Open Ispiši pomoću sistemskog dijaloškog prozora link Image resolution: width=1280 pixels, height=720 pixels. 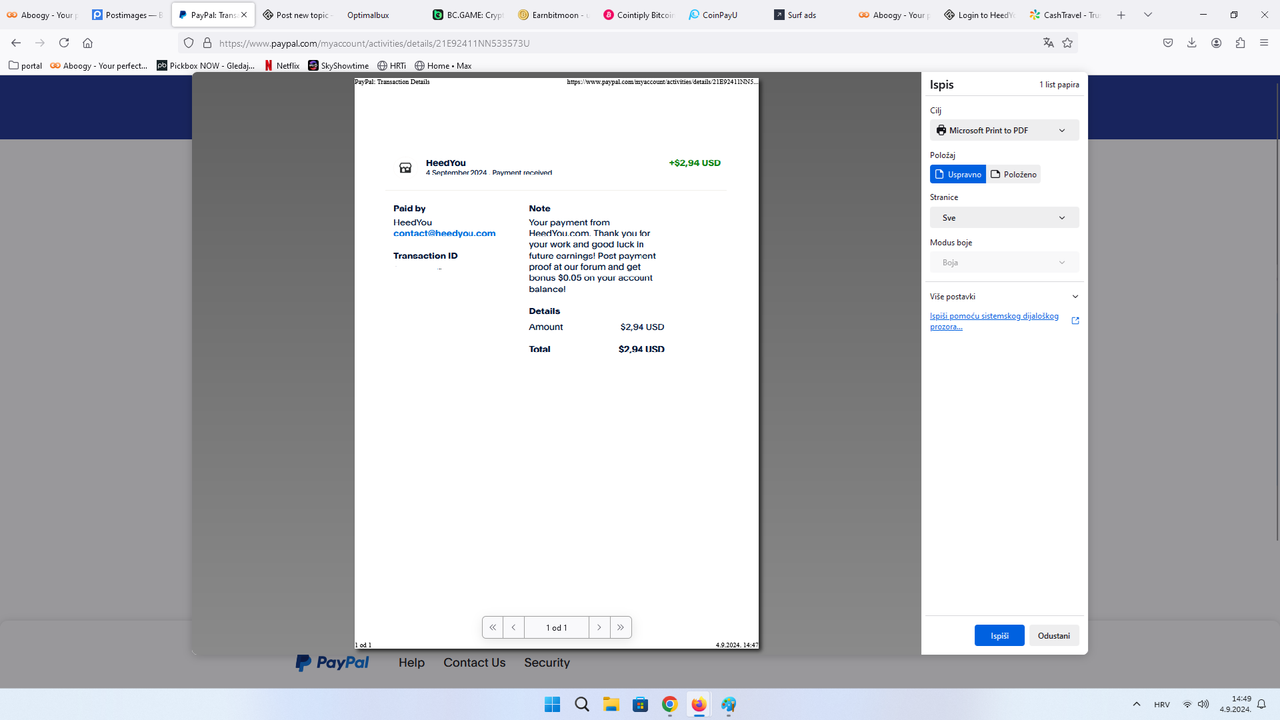click(x=994, y=321)
